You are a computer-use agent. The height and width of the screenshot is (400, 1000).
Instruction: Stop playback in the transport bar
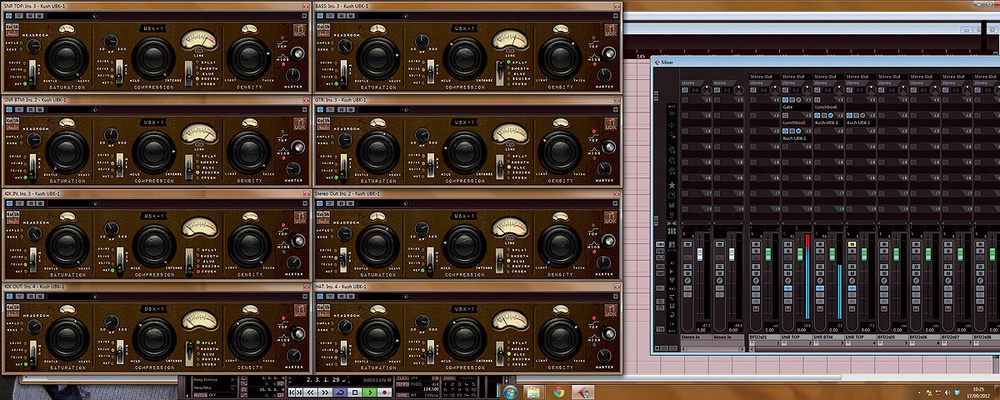coord(355,392)
